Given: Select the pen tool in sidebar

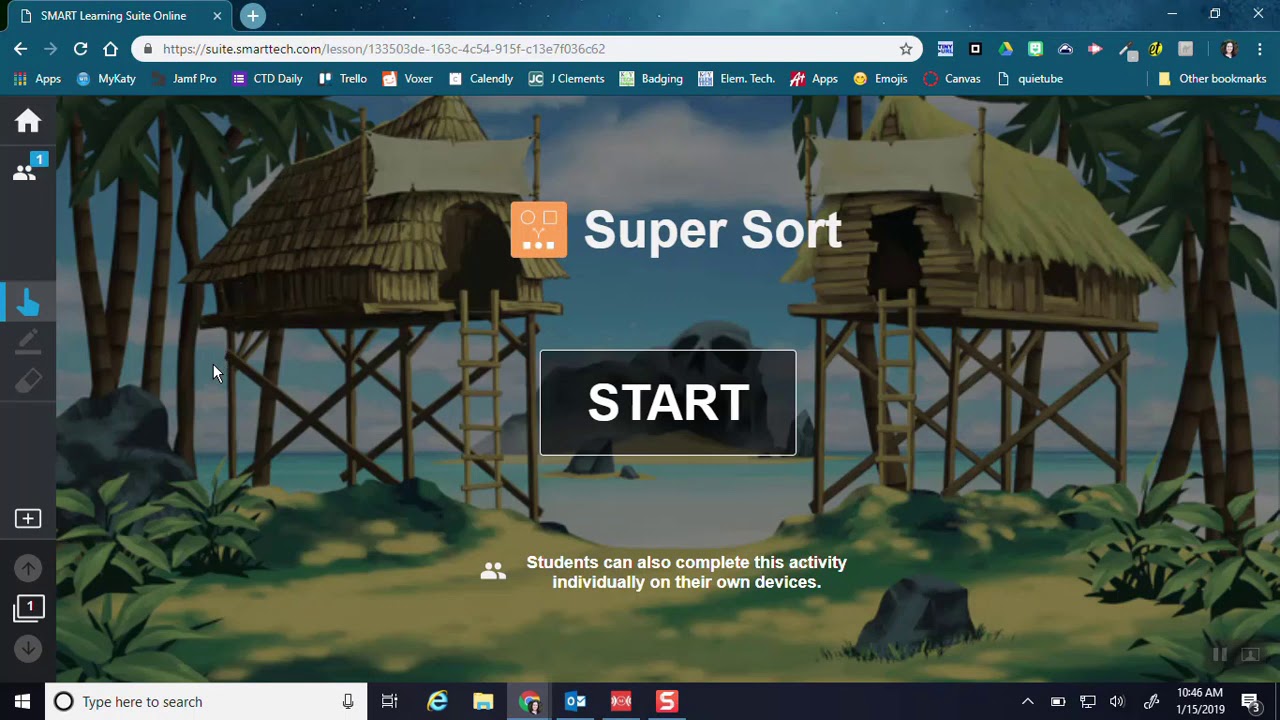Looking at the screenshot, I should (x=28, y=342).
